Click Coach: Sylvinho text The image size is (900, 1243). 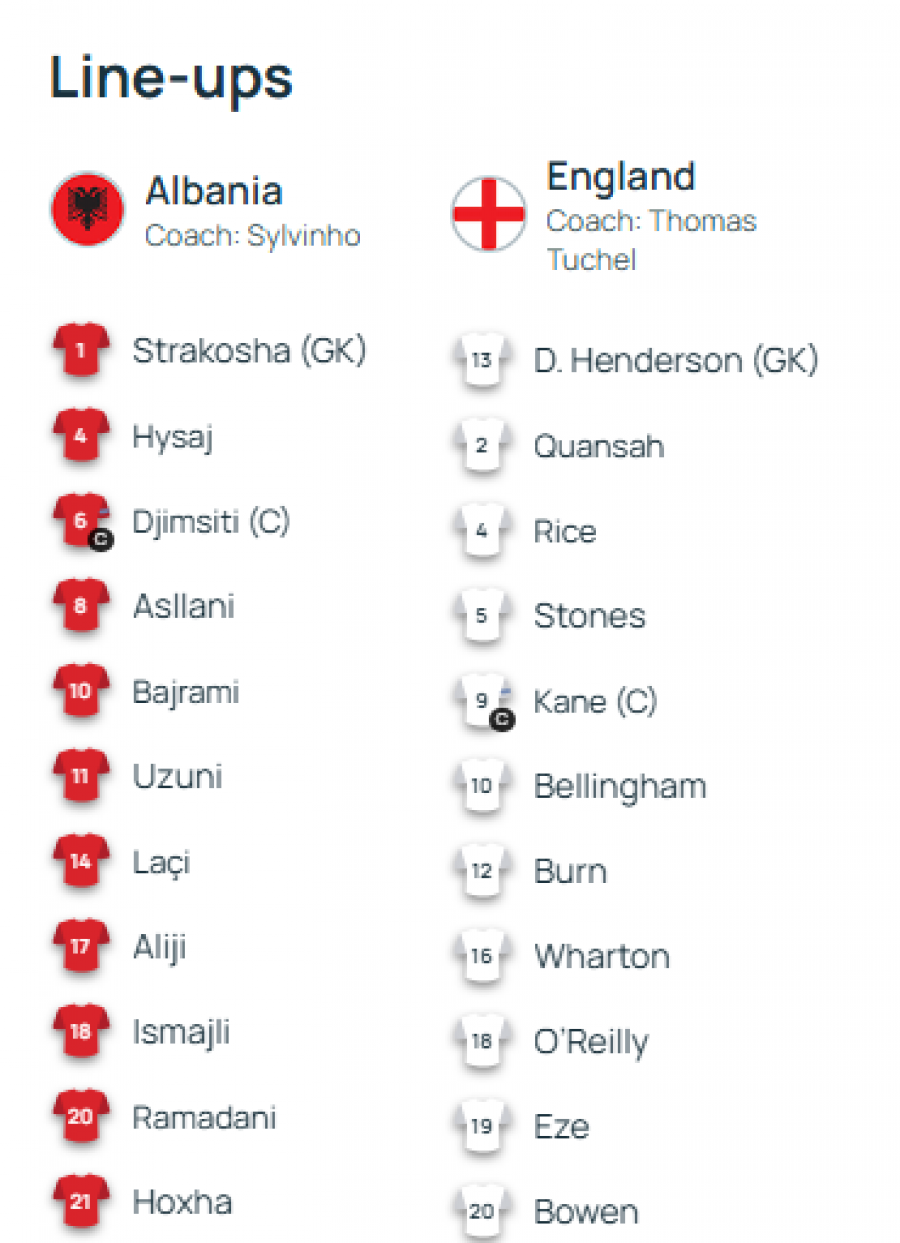click(x=252, y=236)
